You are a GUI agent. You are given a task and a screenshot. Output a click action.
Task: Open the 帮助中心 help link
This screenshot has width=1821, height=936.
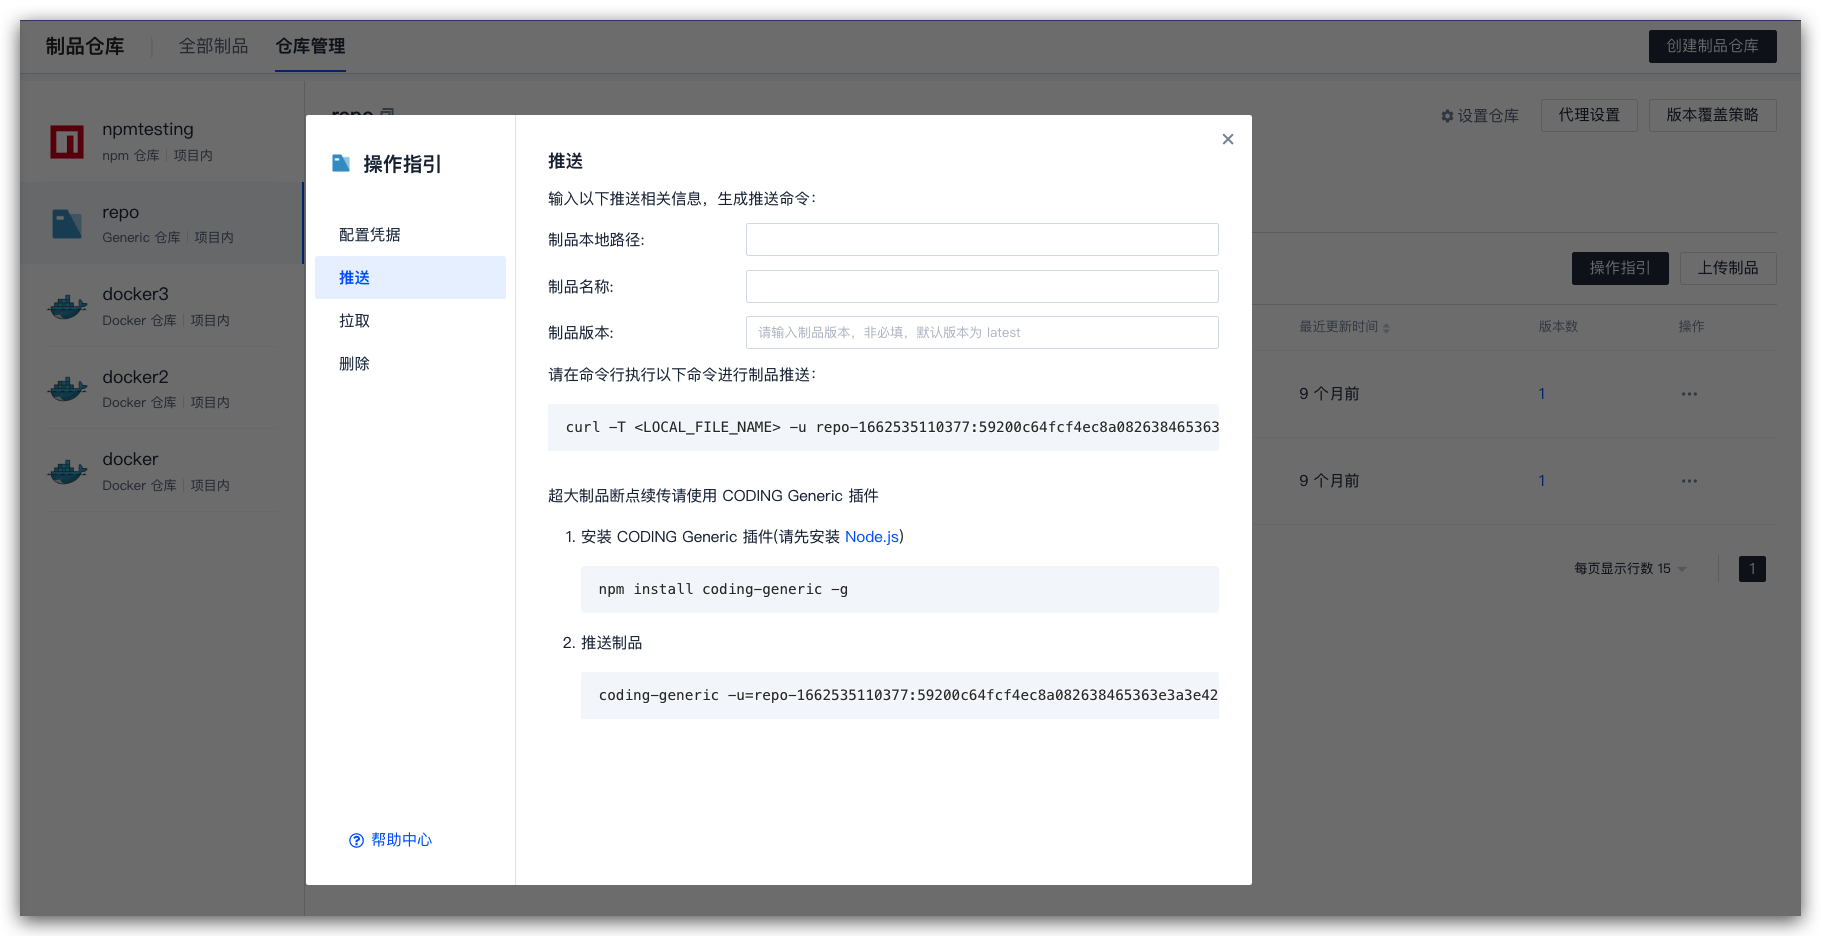coord(390,840)
